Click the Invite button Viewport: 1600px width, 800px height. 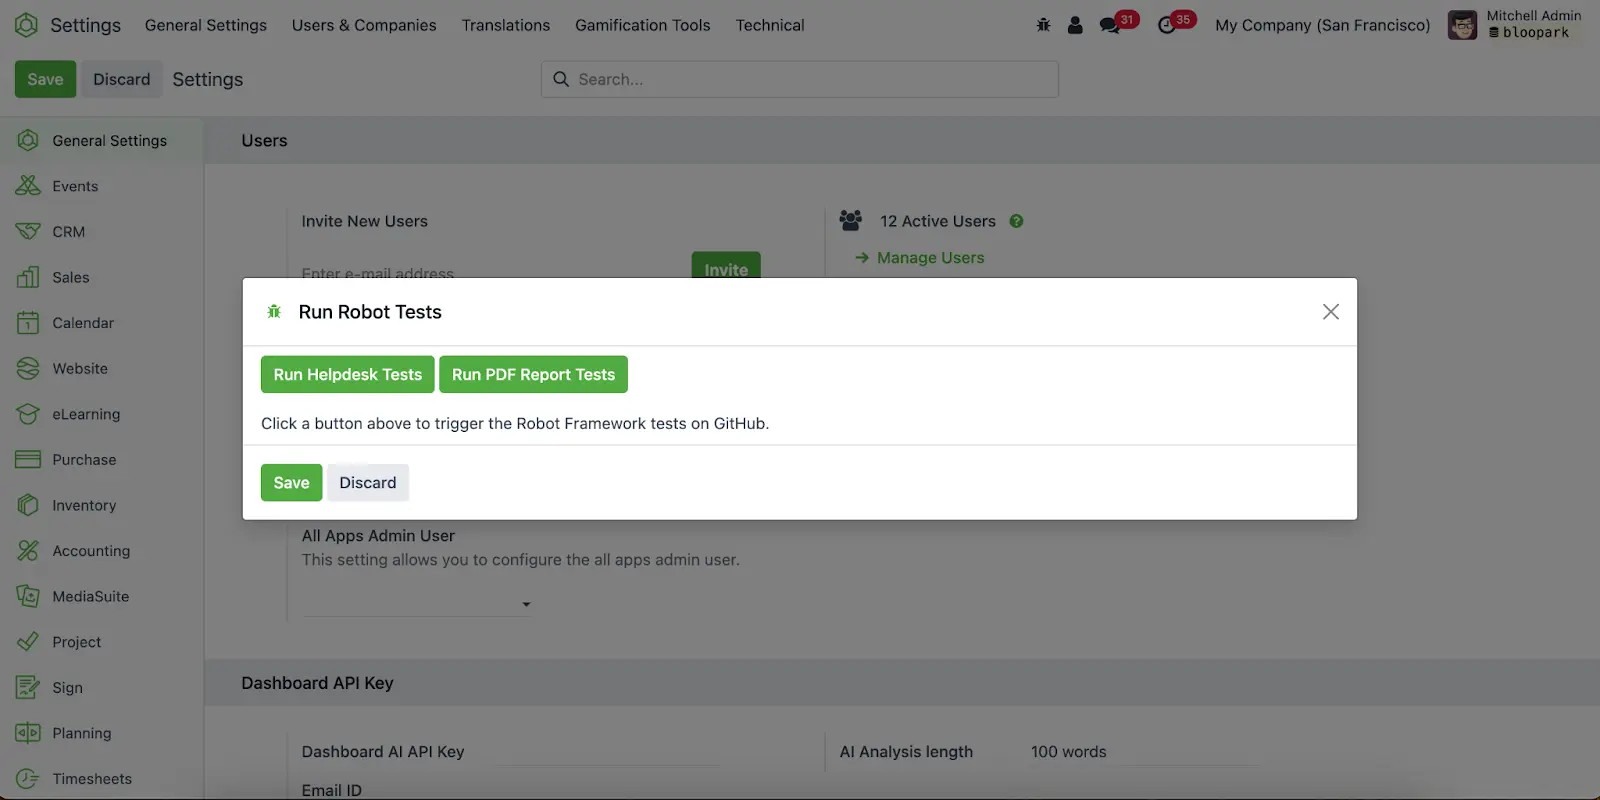pos(726,266)
